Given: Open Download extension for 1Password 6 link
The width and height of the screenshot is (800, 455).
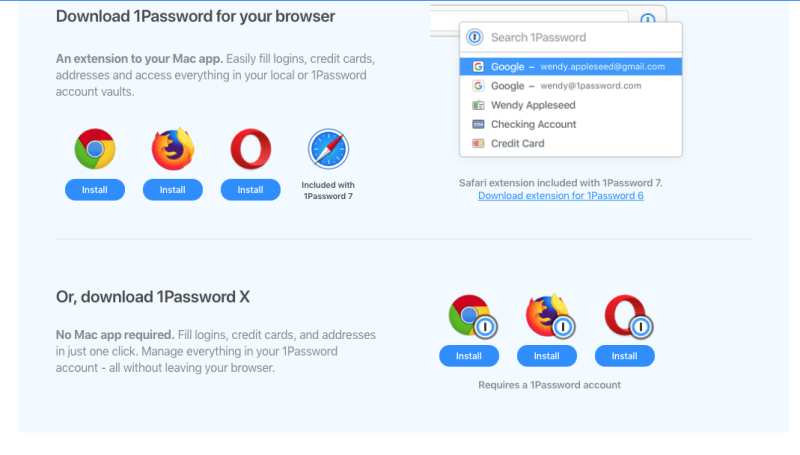Looking at the screenshot, I should tap(561, 196).
